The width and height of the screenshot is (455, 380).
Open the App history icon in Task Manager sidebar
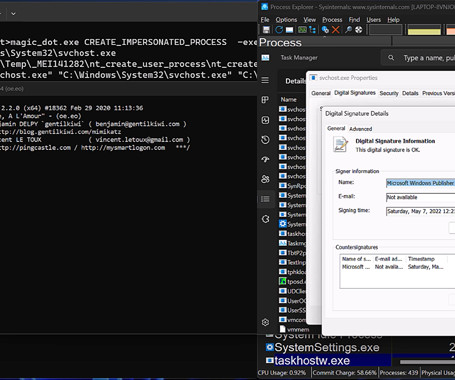(265, 140)
